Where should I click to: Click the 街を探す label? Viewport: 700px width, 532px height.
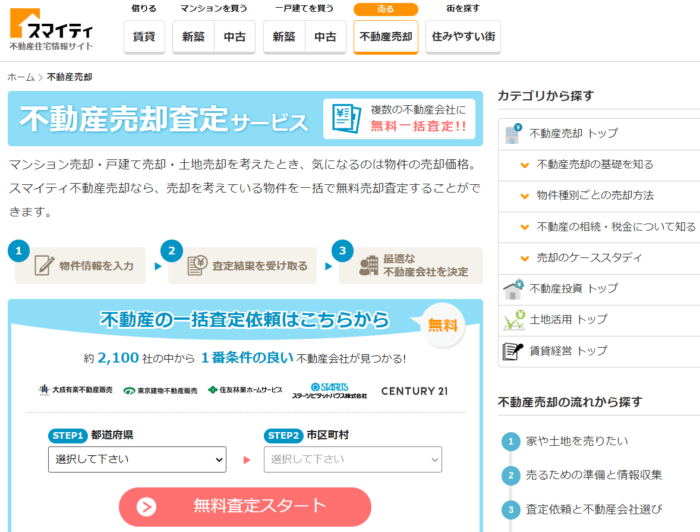pos(463,8)
